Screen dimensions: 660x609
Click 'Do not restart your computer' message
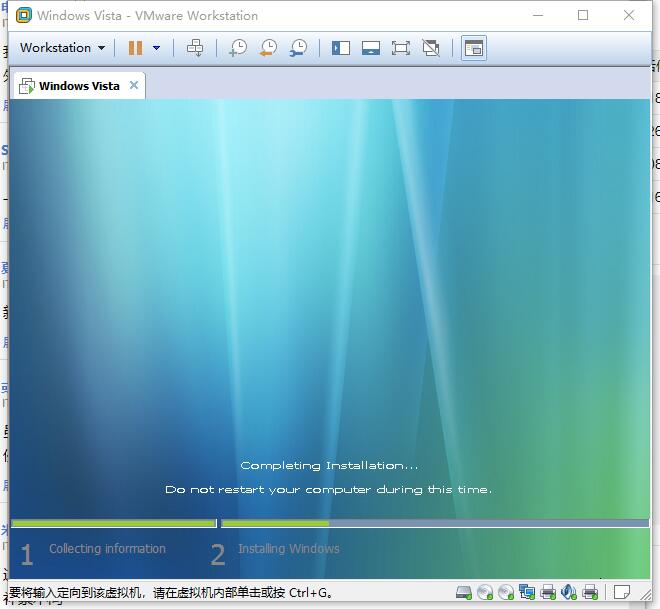(x=328, y=489)
